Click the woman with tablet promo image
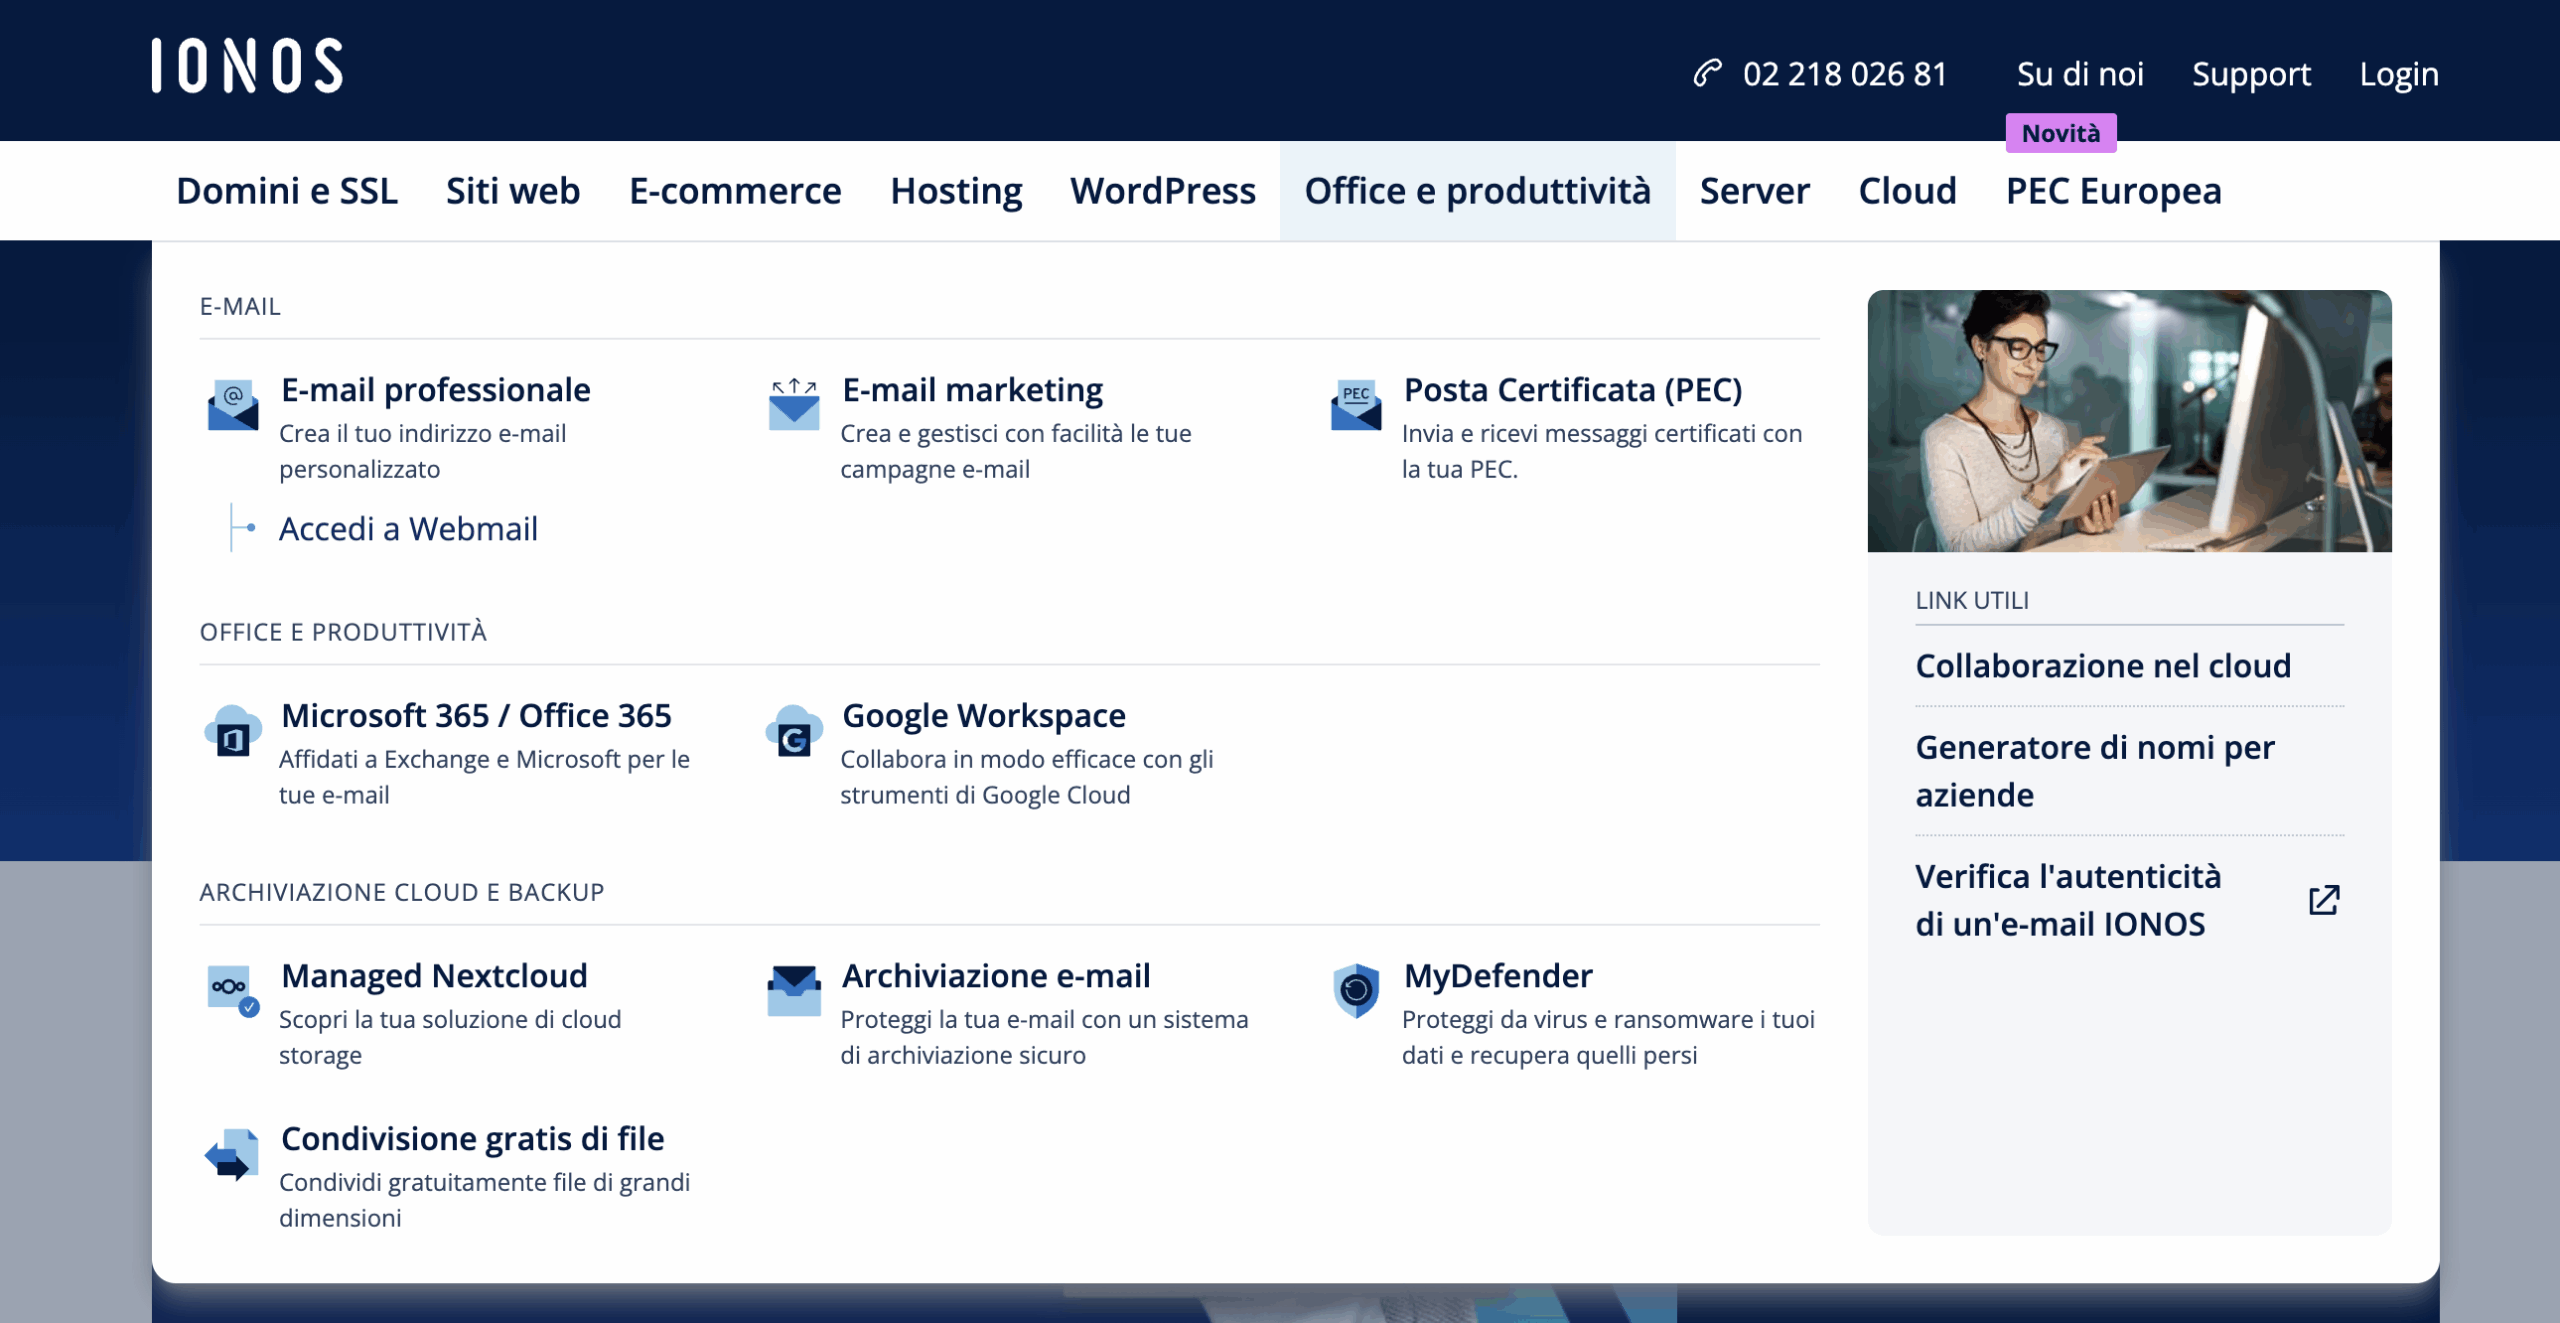Screen dimensions: 2560x1323 click(2129, 420)
